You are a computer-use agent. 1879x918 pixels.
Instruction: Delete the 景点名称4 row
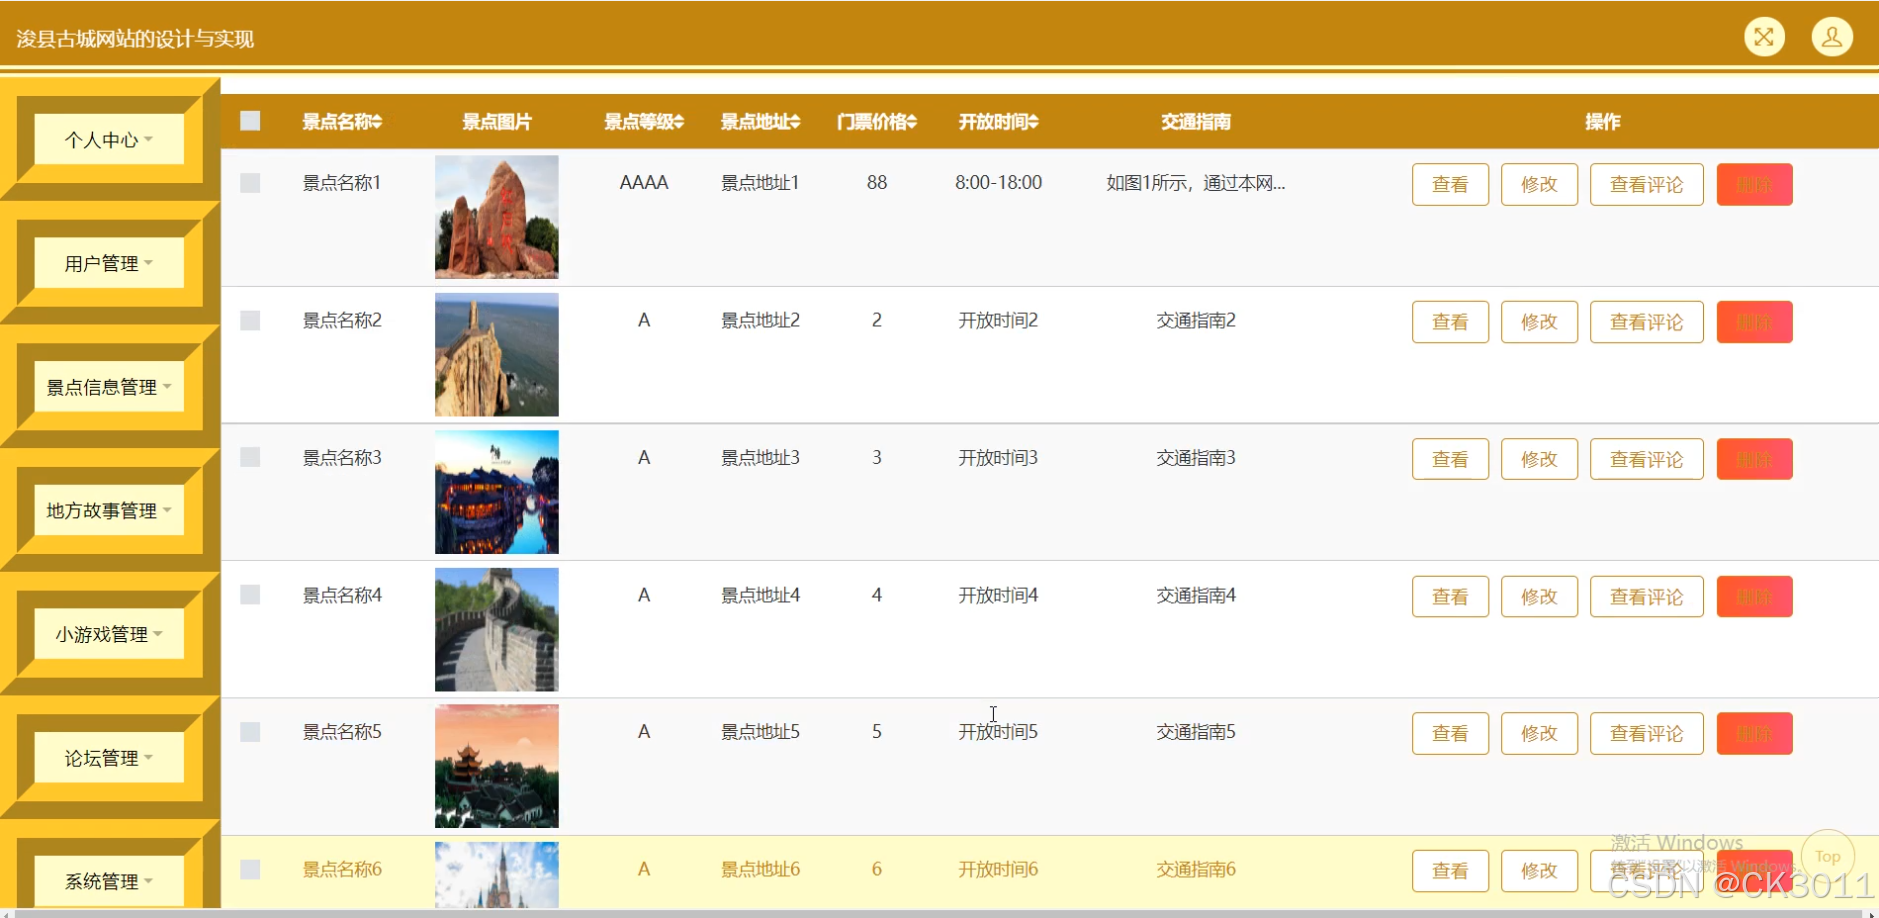coord(1754,597)
